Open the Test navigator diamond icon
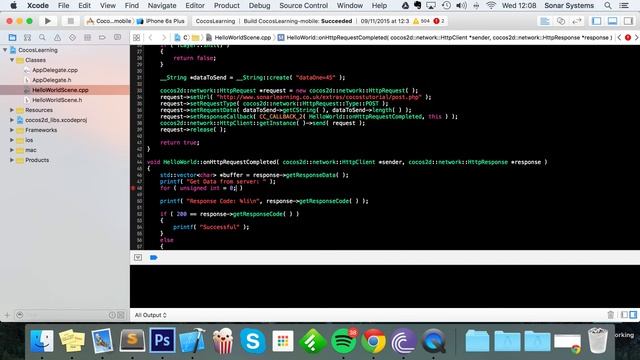The image size is (640, 360). pos(72,38)
